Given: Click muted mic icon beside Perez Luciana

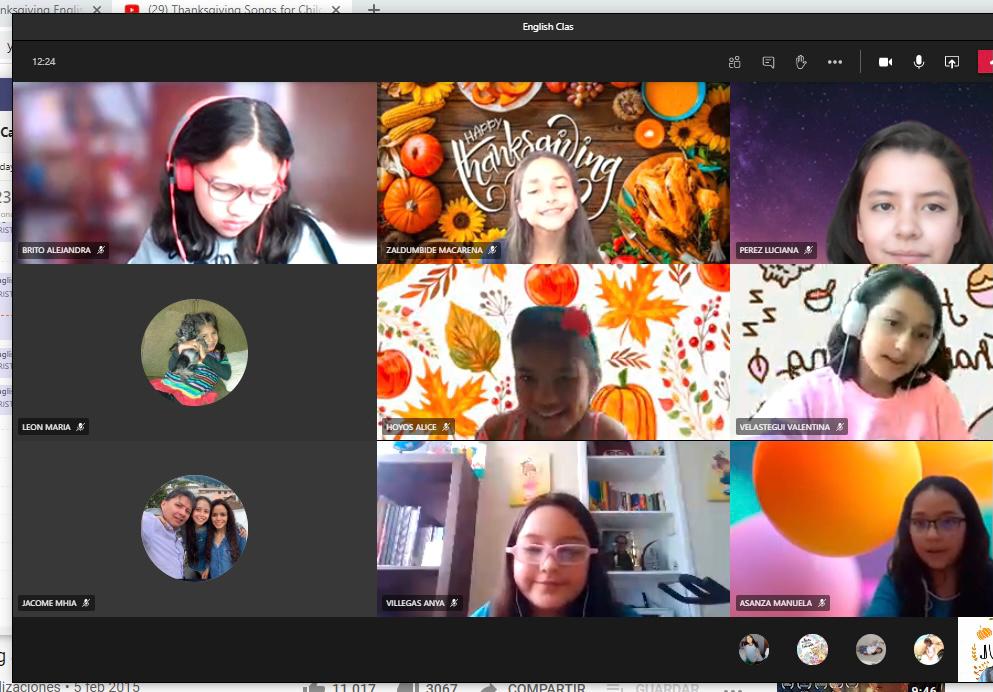Looking at the screenshot, I should [808, 250].
